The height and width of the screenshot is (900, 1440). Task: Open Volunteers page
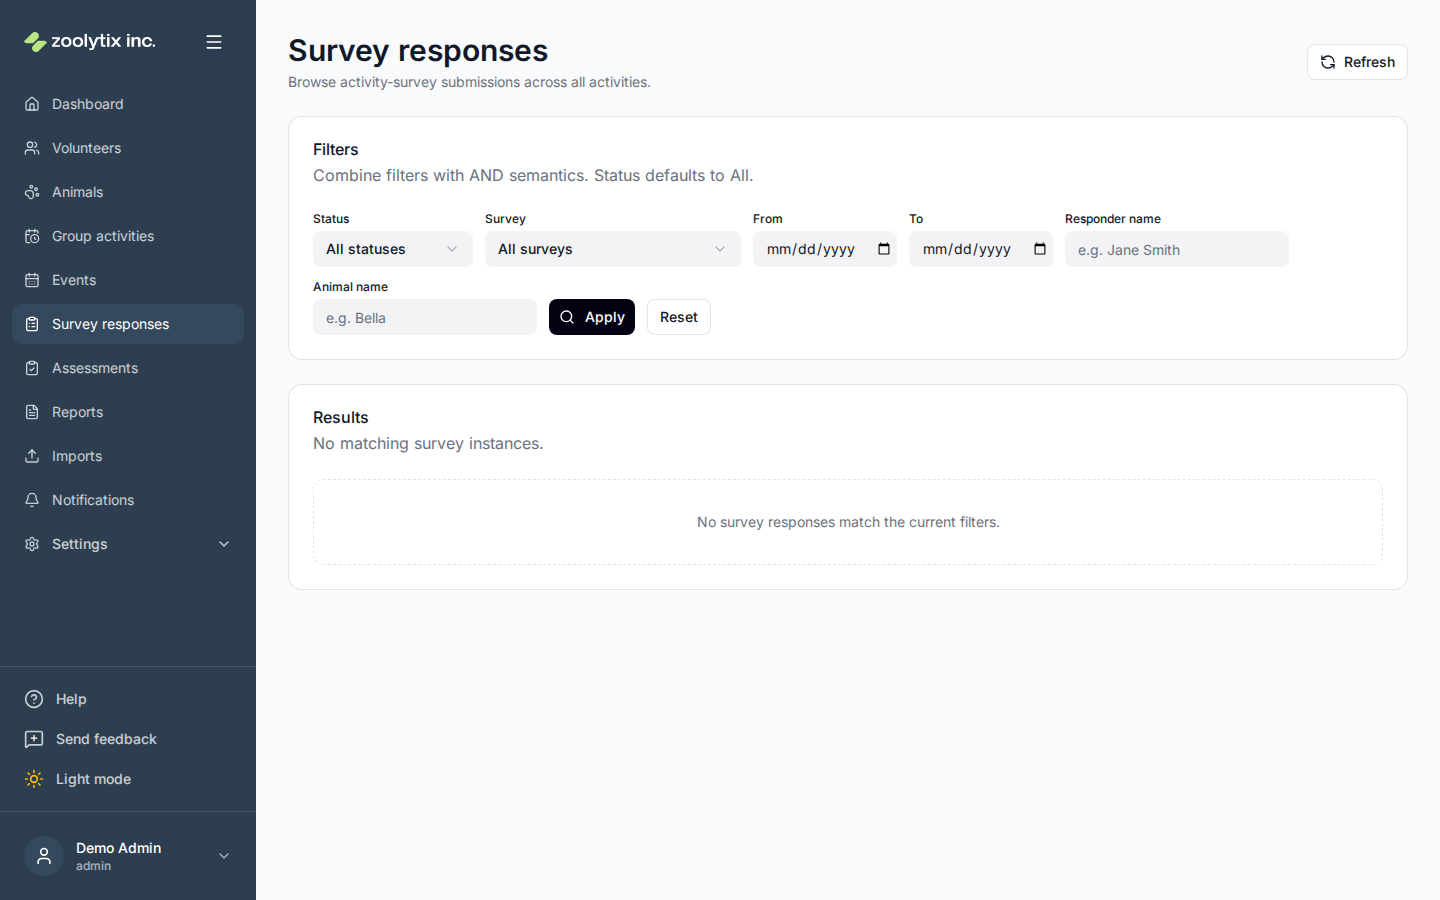tap(128, 148)
